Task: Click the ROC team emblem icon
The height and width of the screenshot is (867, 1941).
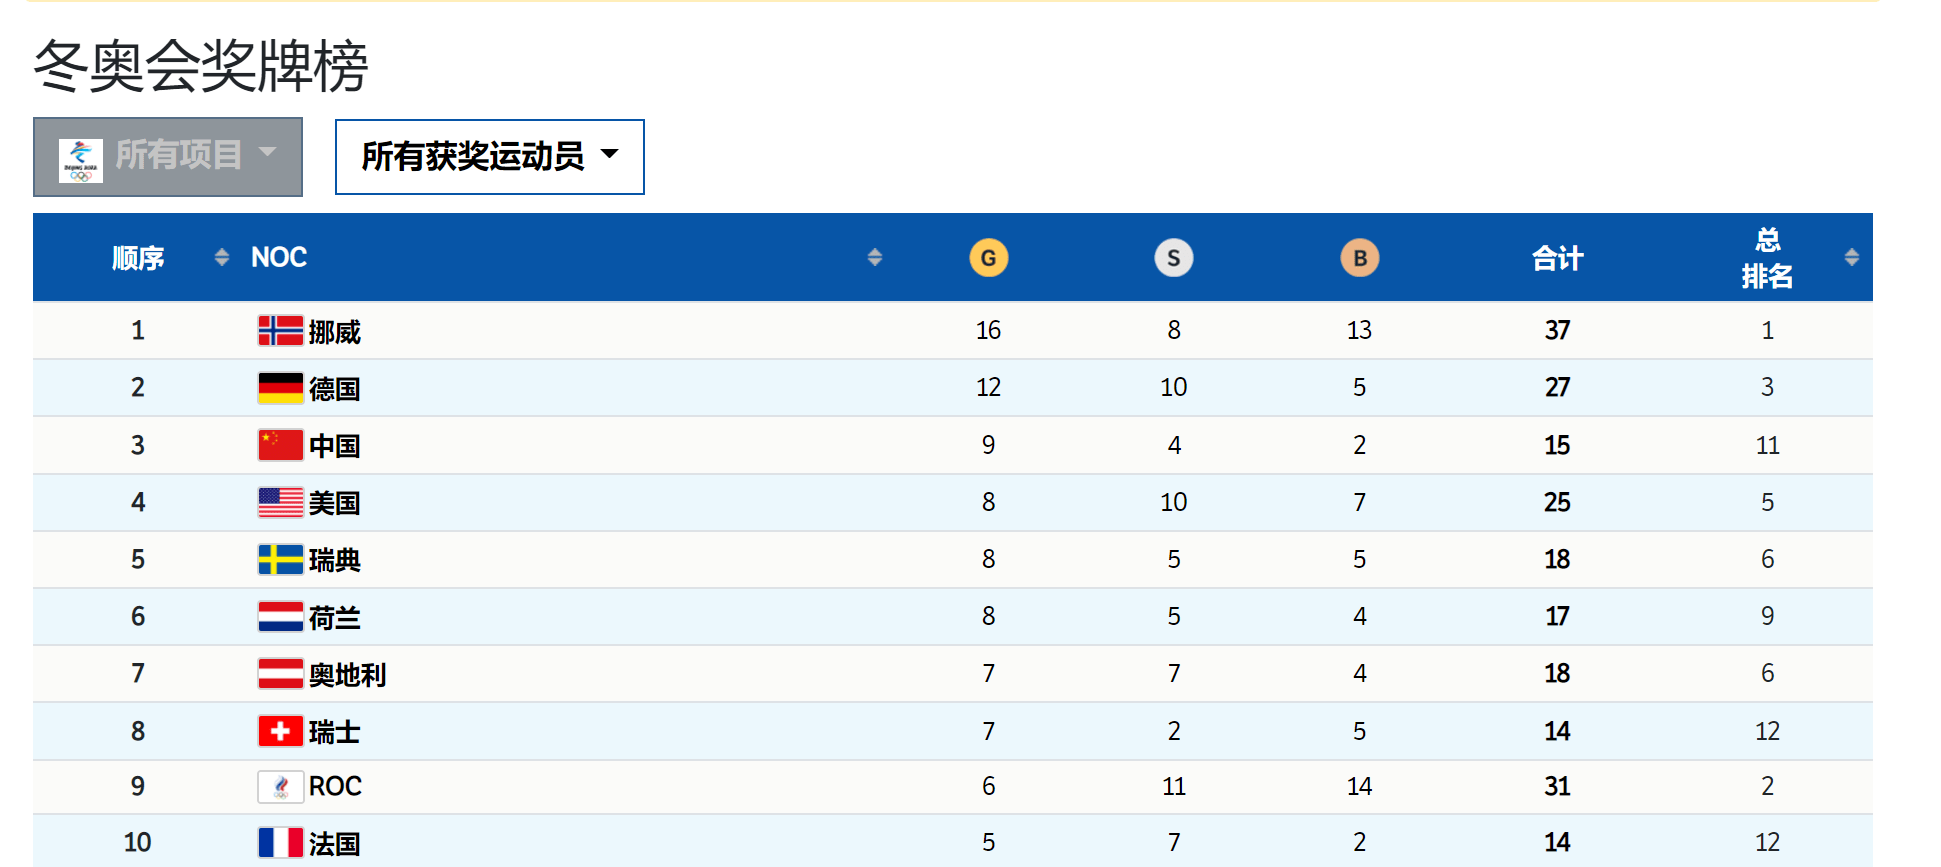Action: click(x=280, y=787)
